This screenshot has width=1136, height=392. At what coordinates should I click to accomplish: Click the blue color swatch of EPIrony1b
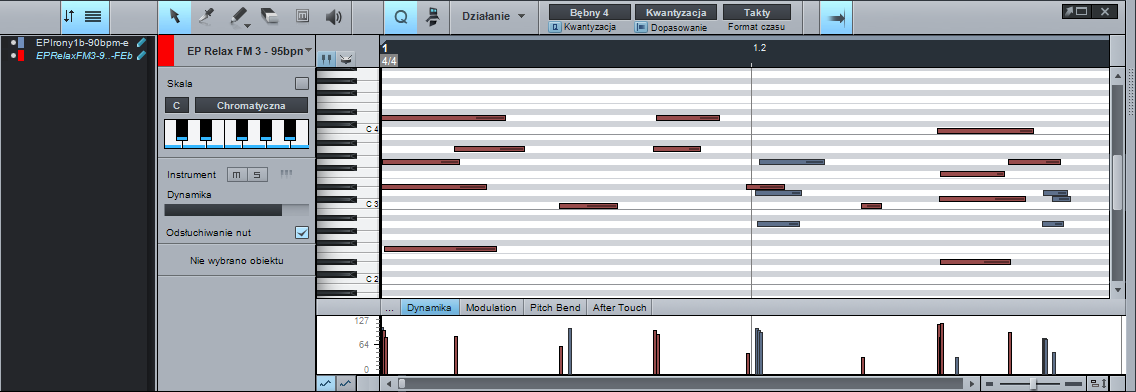coord(22,43)
